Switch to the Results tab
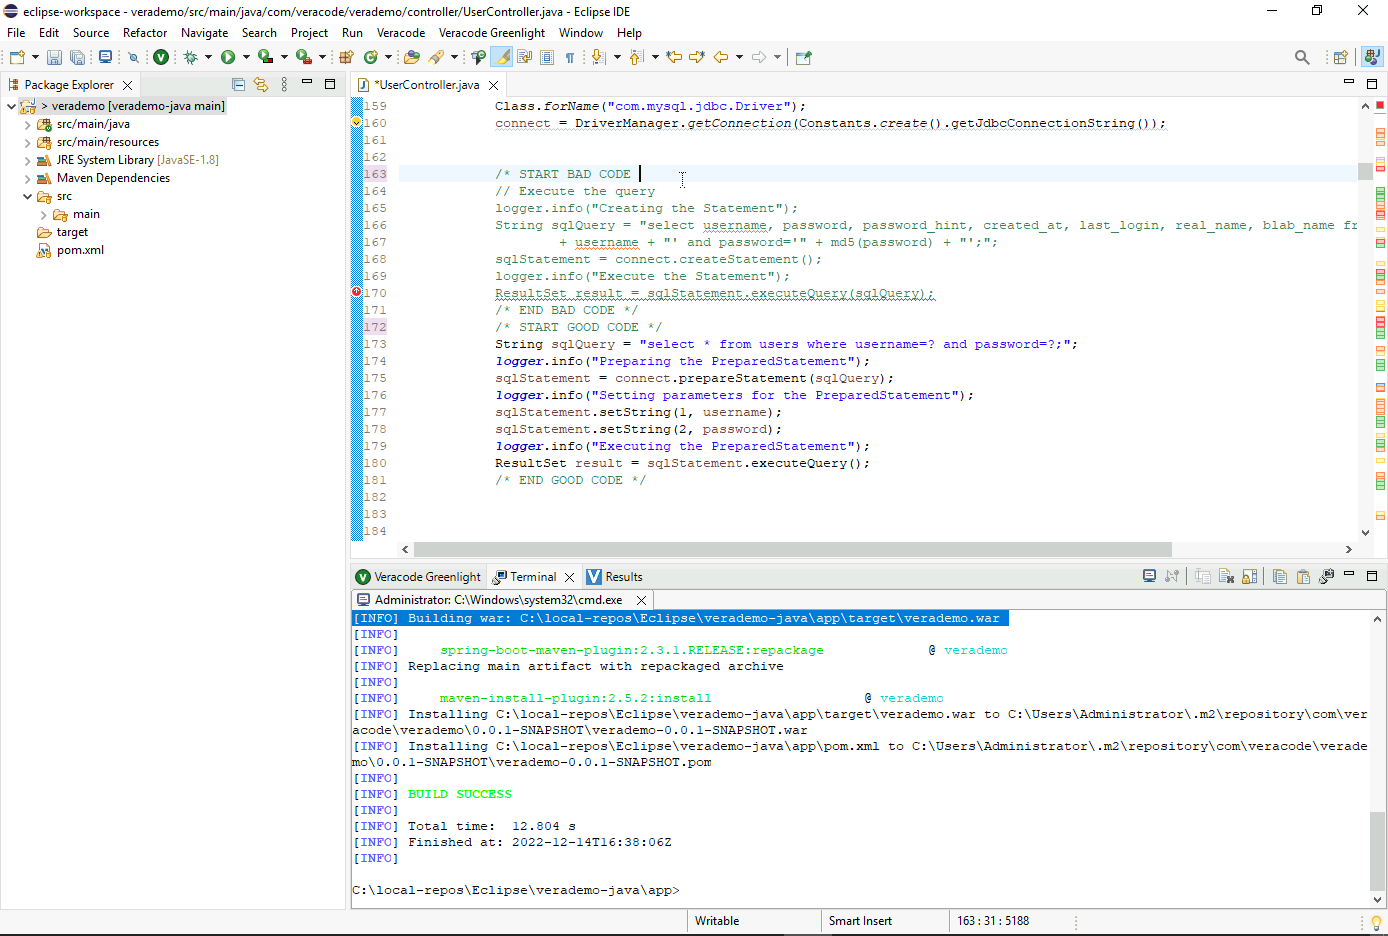Image resolution: width=1388 pixels, height=936 pixels. coord(615,577)
